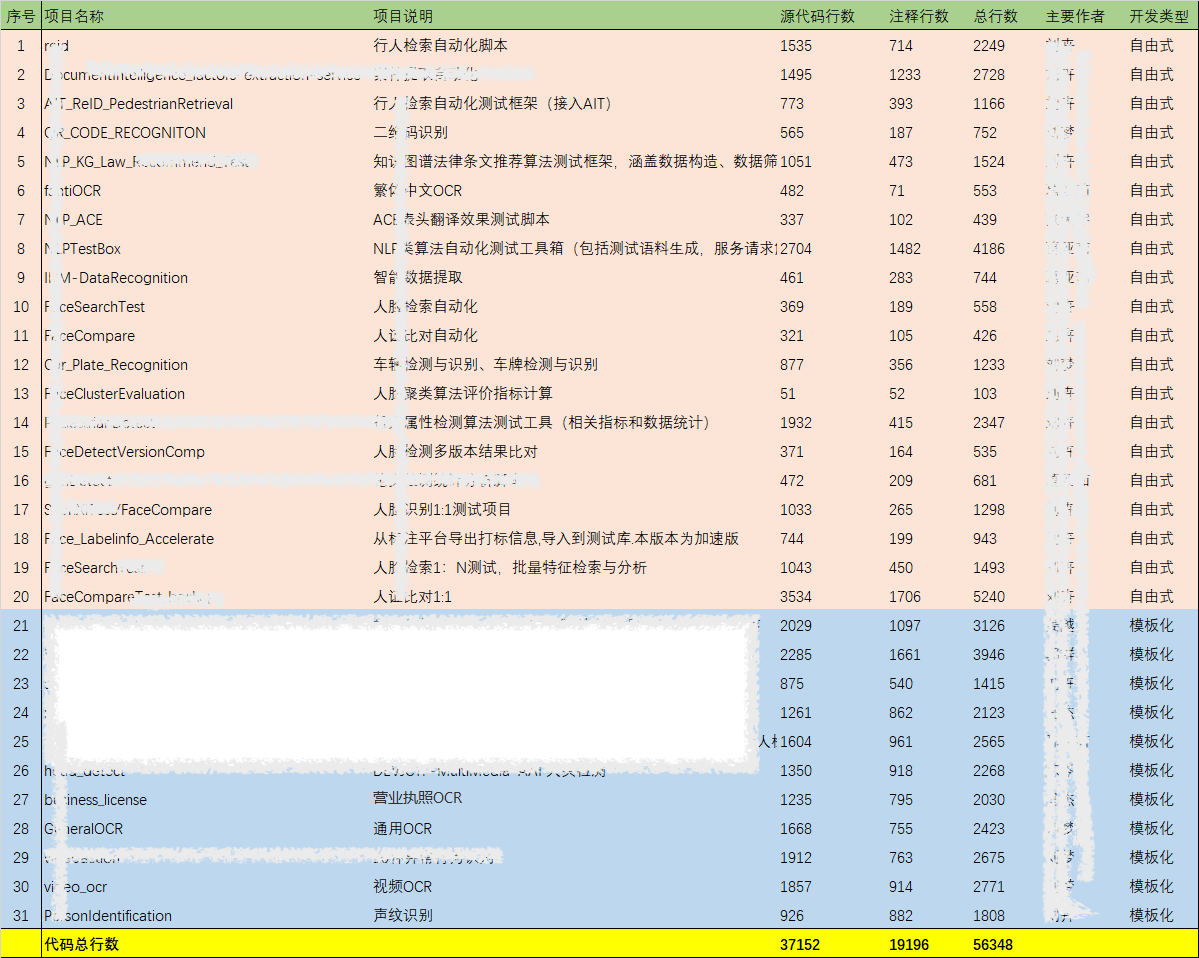1199x958 pixels.
Task: Click total lines value 2123
Action: coord(989,714)
